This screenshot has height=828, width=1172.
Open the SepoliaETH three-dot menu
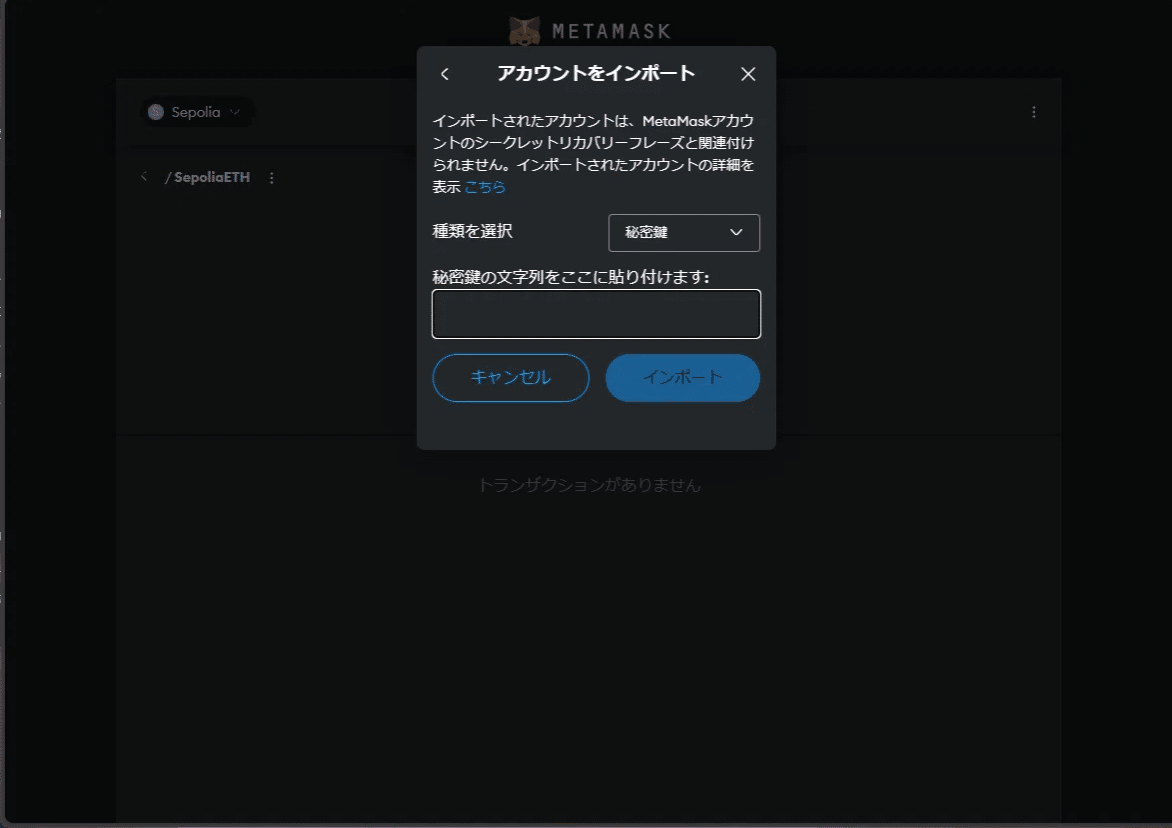[x=271, y=178]
